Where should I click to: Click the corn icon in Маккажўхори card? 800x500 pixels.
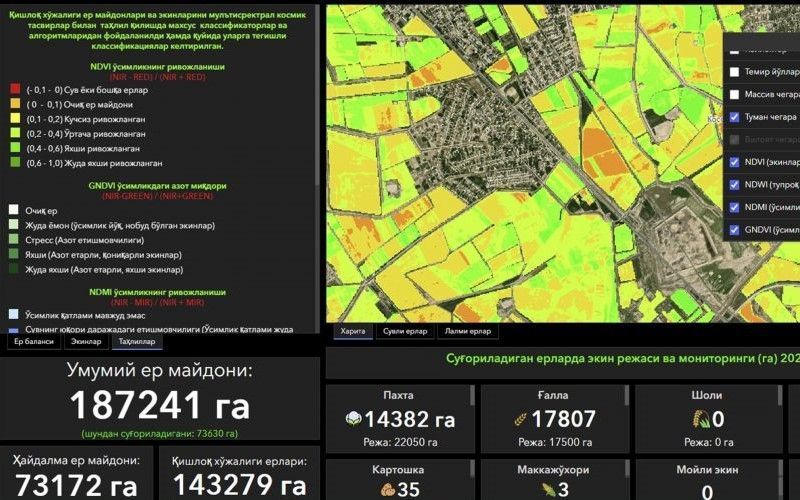547,490
